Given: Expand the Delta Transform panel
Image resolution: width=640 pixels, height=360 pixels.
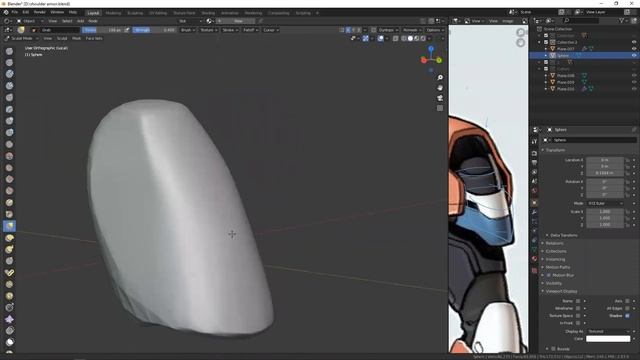Looking at the screenshot, I should [x=564, y=235].
